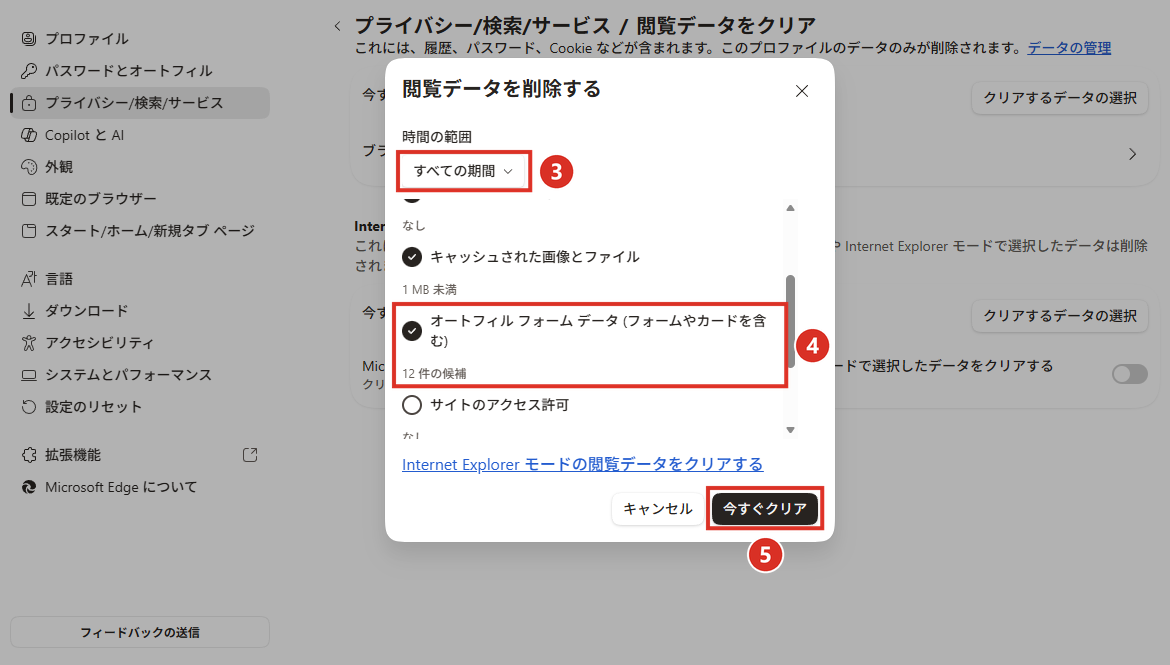The height and width of the screenshot is (665, 1170).
Task: Click the dialog list scroll down arrow
Action: pos(790,430)
